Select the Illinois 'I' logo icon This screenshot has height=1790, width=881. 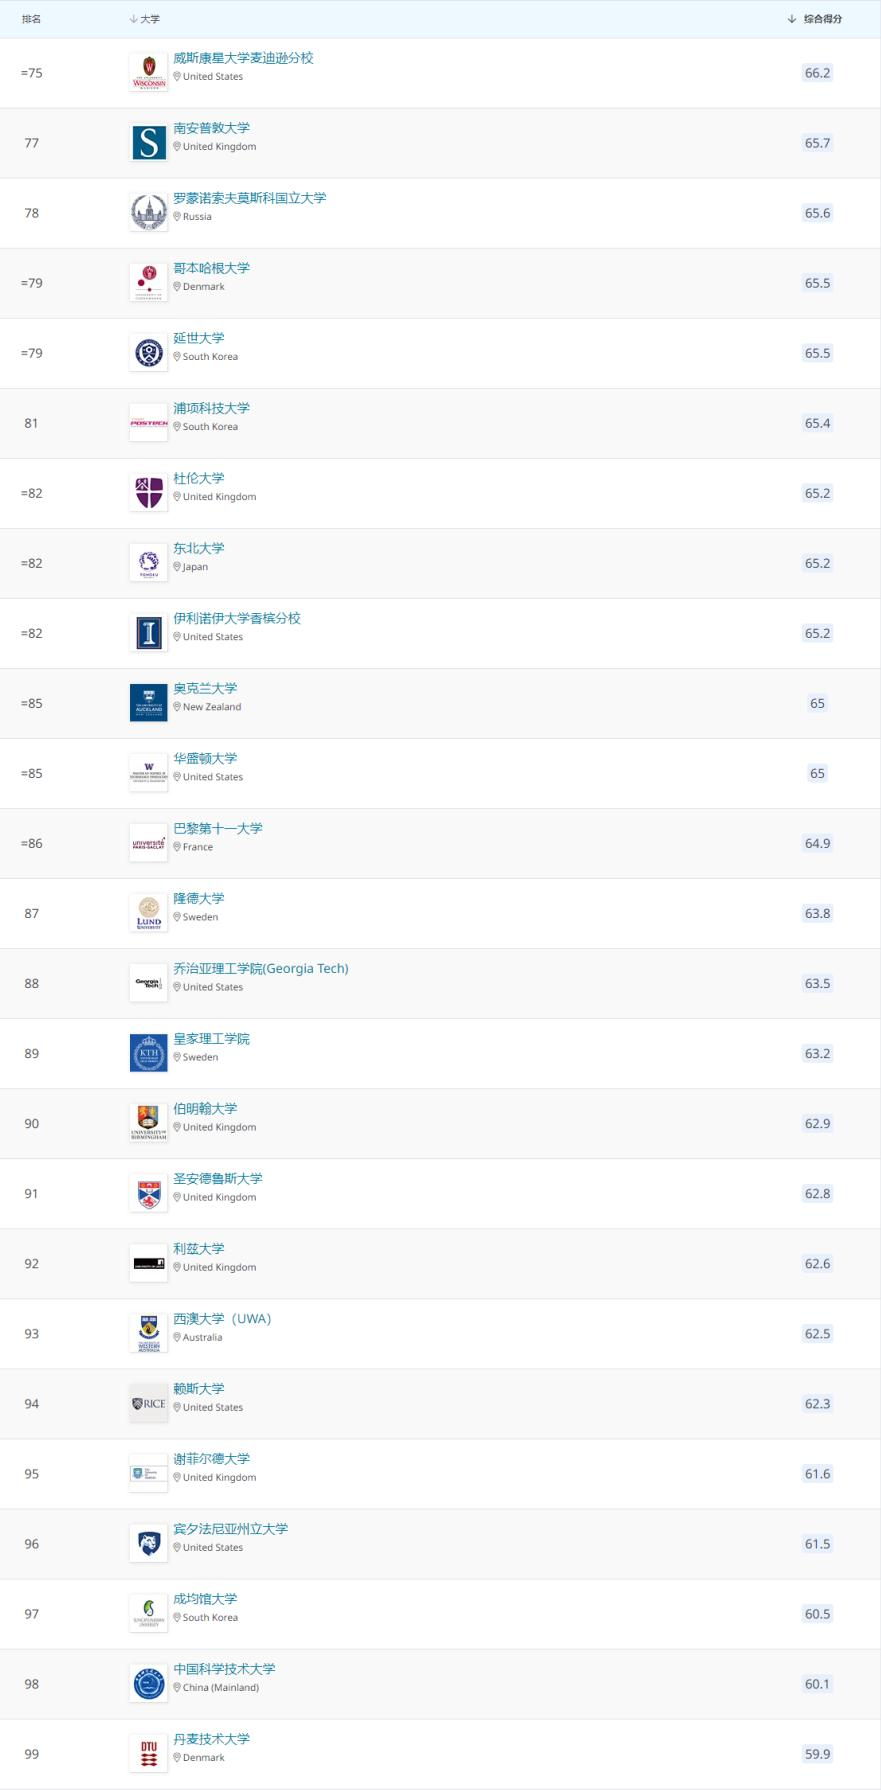[149, 633]
